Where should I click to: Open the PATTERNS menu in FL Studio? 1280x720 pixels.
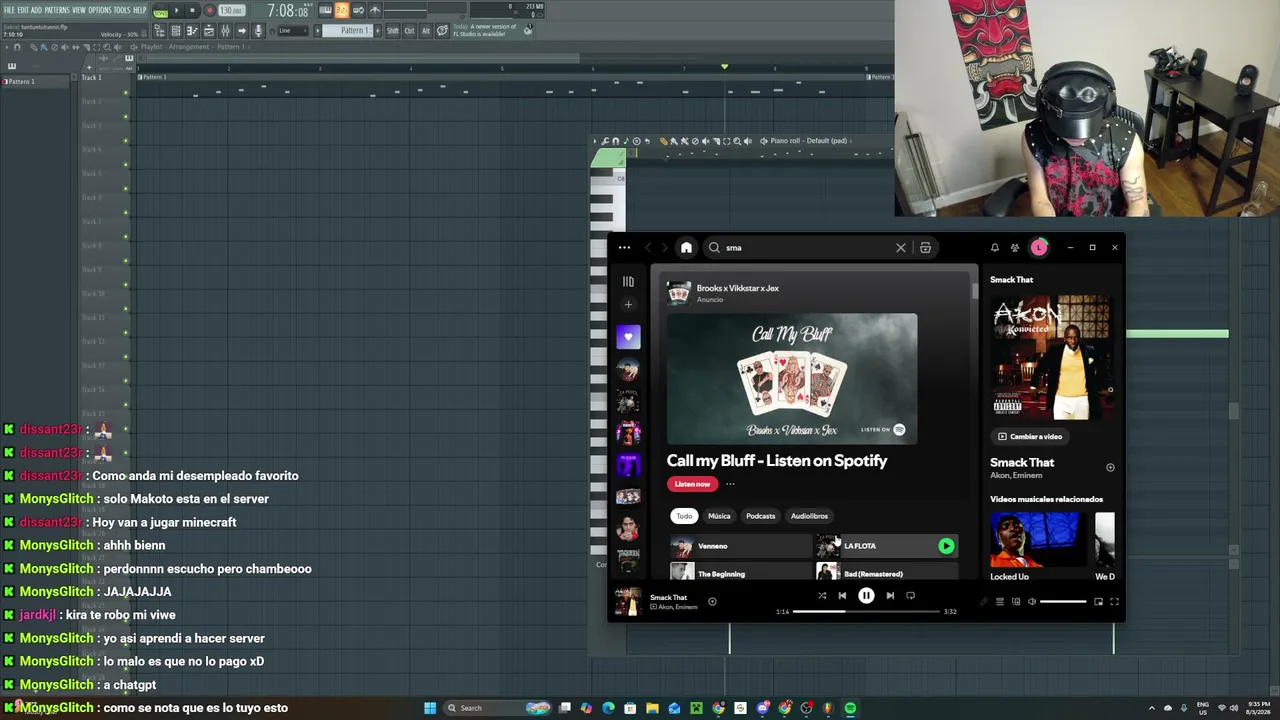tap(57, 10)
